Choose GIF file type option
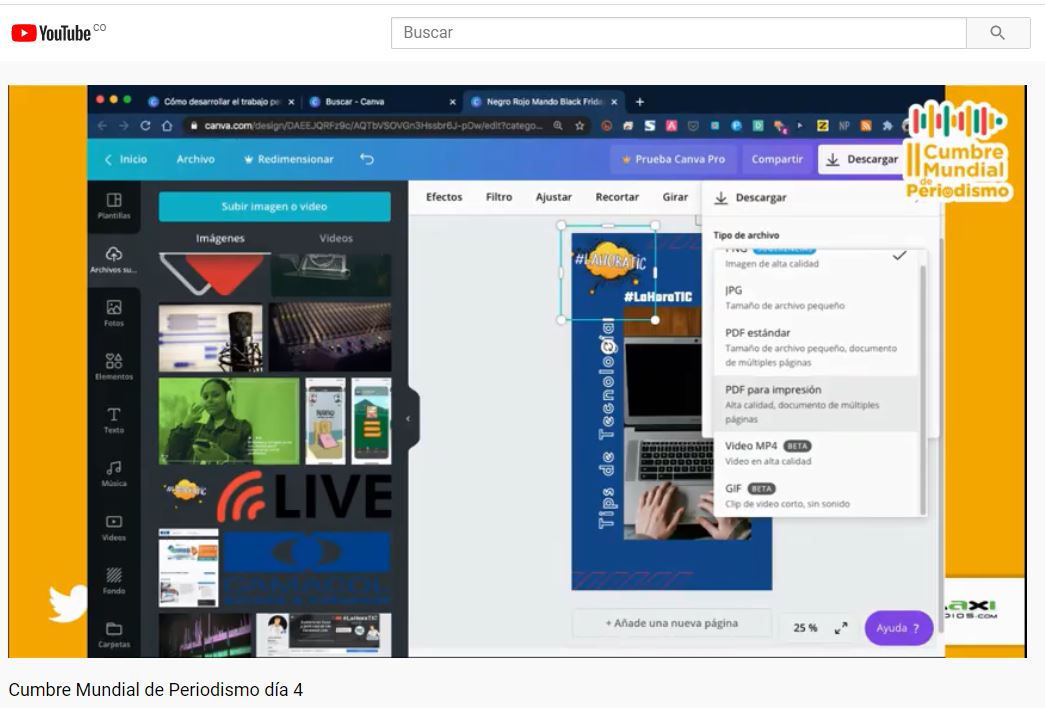The image size is (1045, 708). click(x=816, y=495)
